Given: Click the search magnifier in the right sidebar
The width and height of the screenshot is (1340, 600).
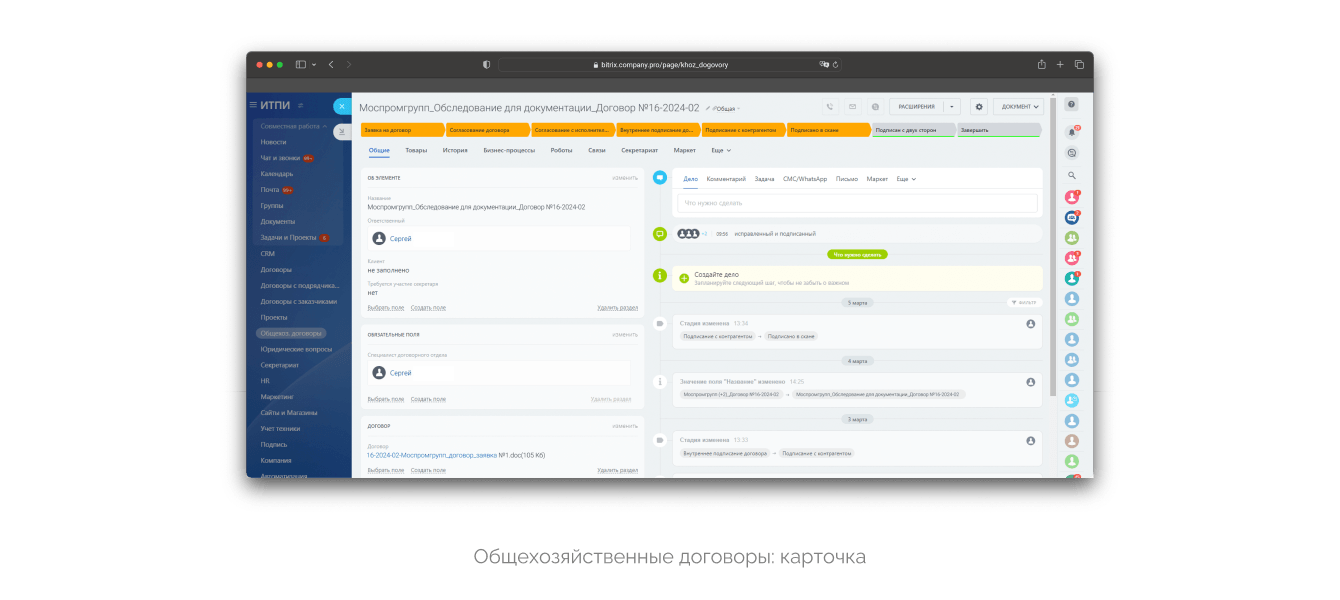Looking at the screenshot, I should pos(1072,175).
